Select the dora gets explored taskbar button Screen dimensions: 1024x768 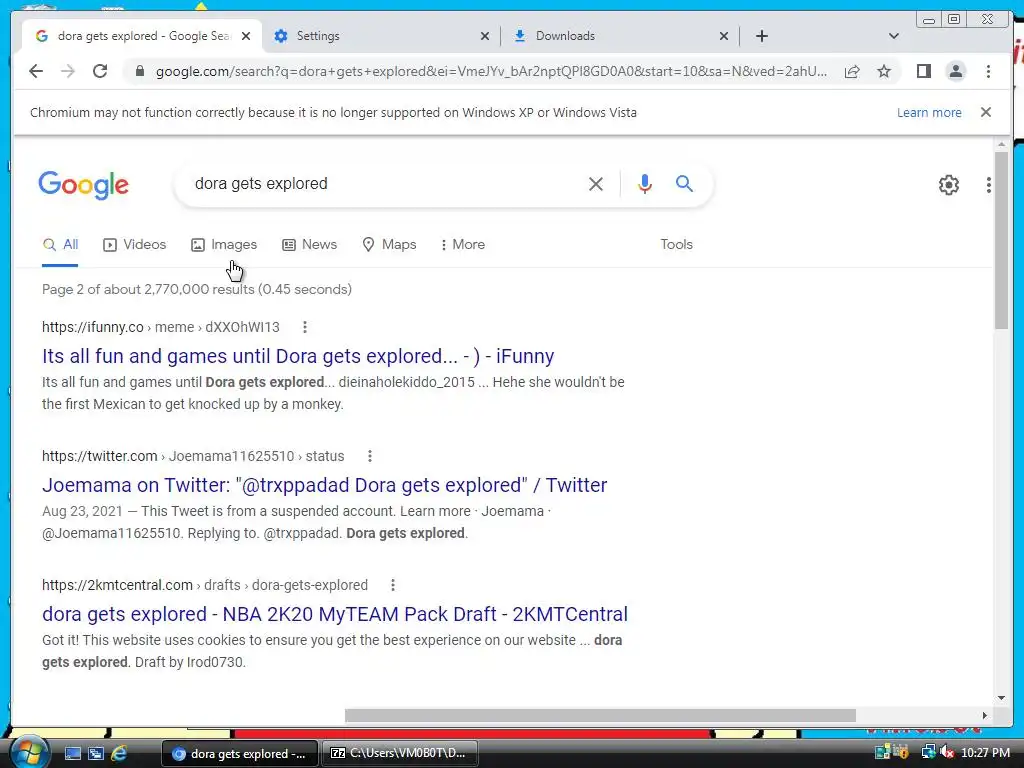(x=239, y=754)
